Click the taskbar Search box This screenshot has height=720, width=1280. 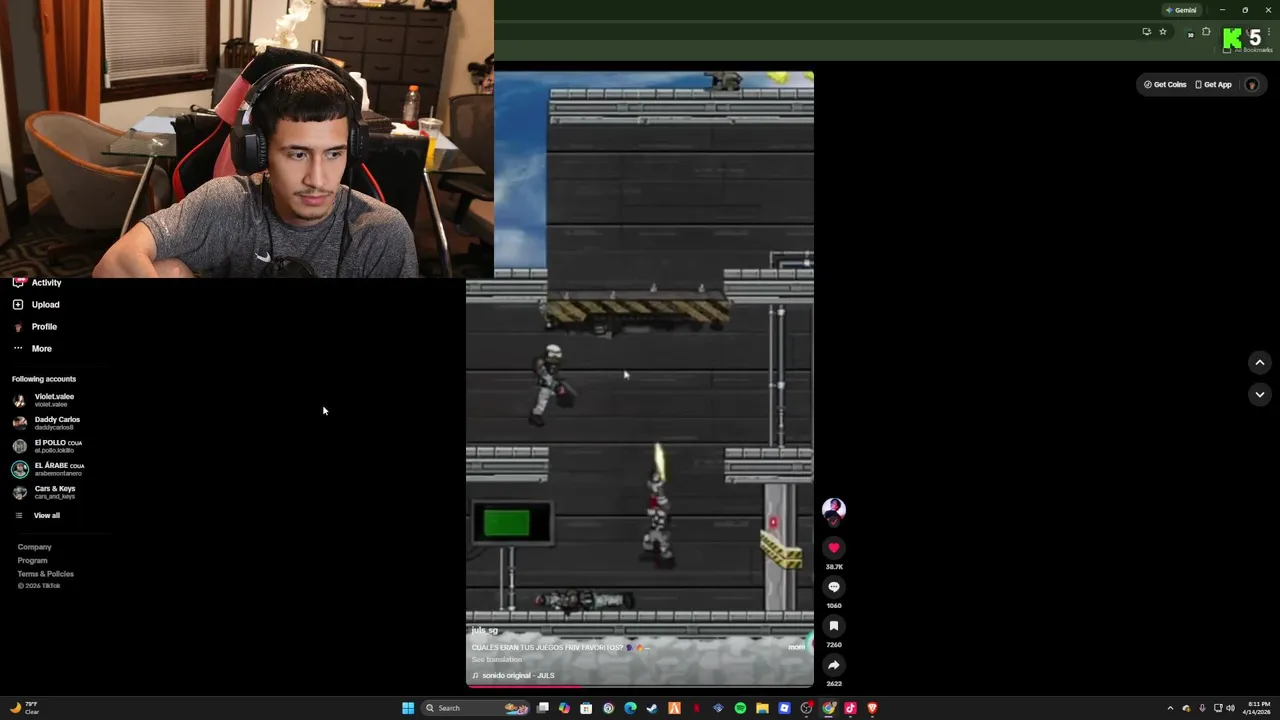476,708
